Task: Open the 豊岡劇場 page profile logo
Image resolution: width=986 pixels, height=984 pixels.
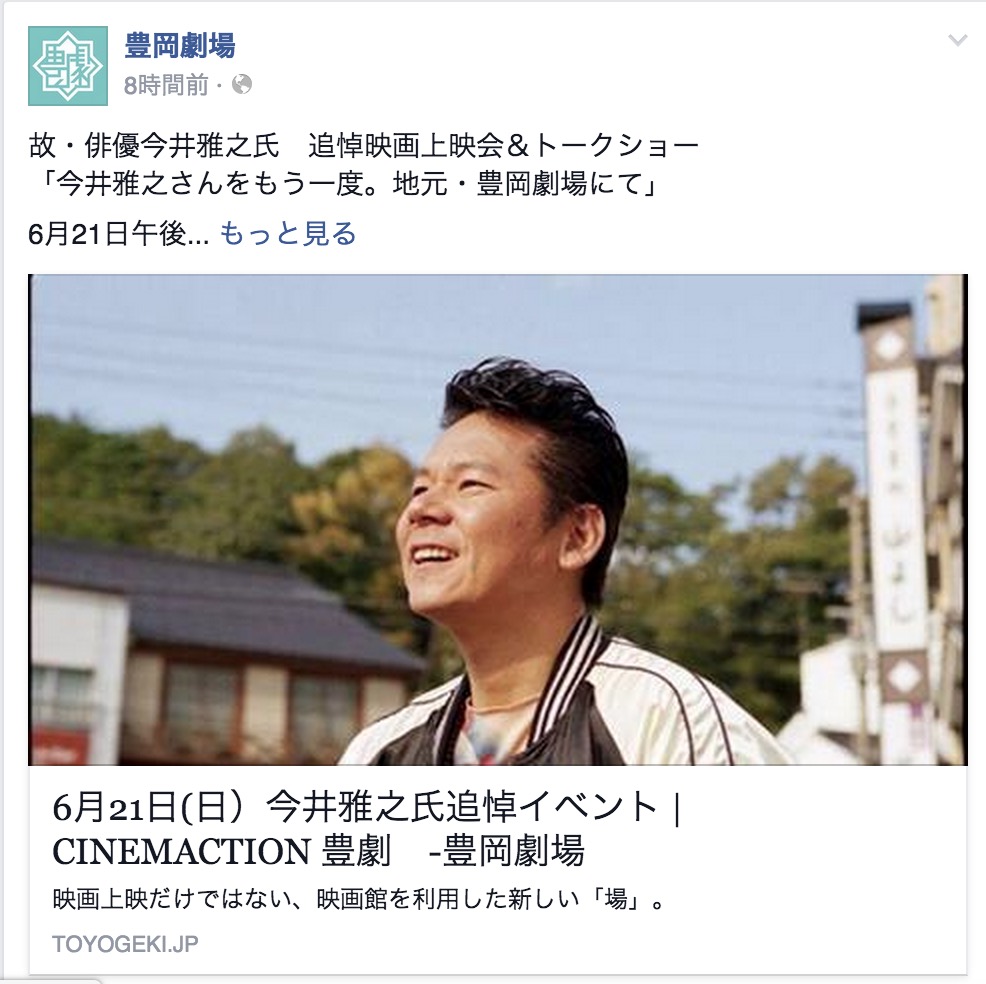Action: [x=68, y=66]
